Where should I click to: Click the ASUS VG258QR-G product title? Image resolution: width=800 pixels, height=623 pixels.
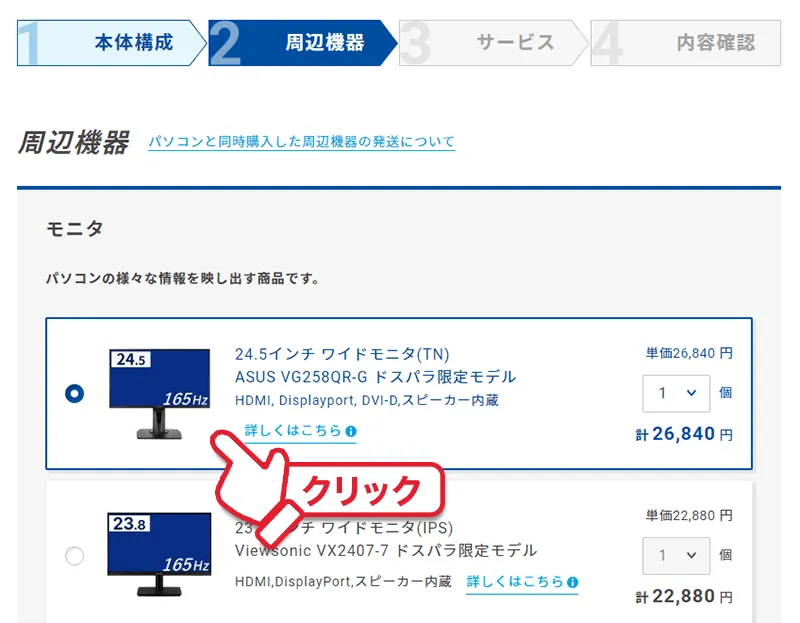click(x=375, y=377)
